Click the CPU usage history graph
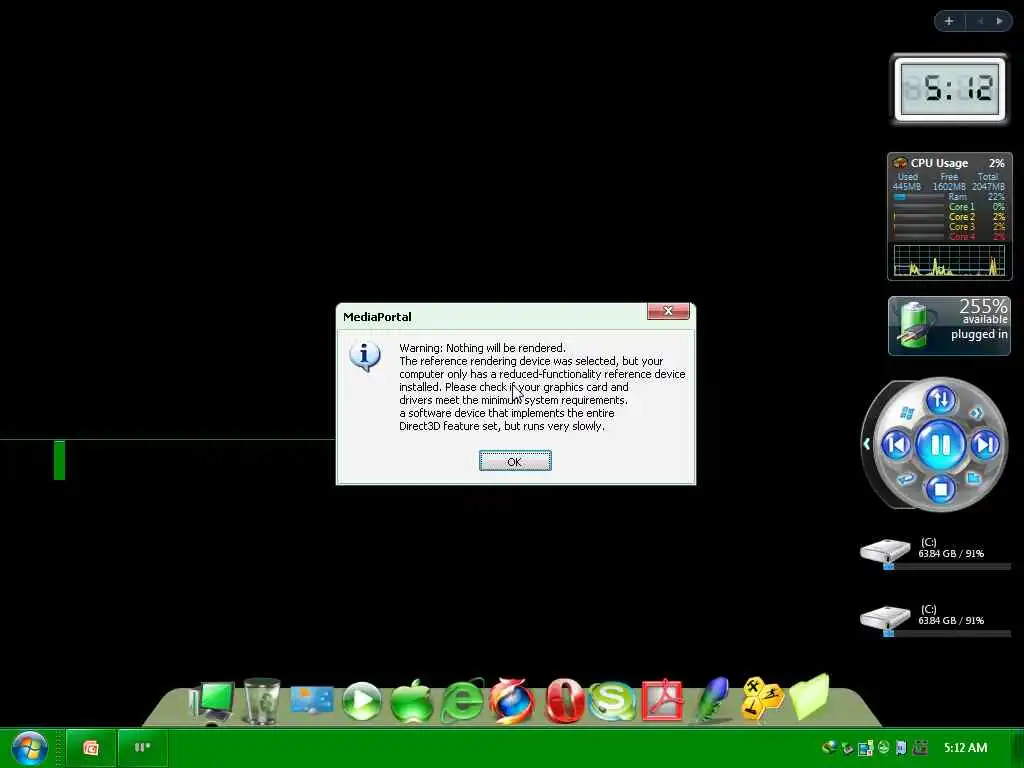The width and height of the screenshot is (1024, 768). click(x=950, y=261)
